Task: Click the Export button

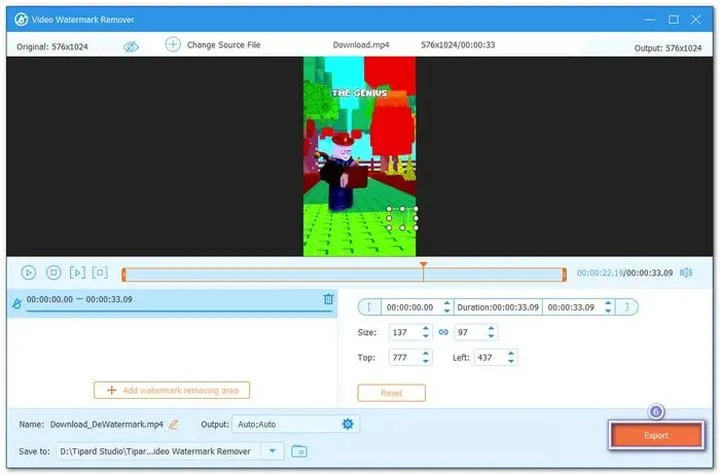Action: coord(656,436)
